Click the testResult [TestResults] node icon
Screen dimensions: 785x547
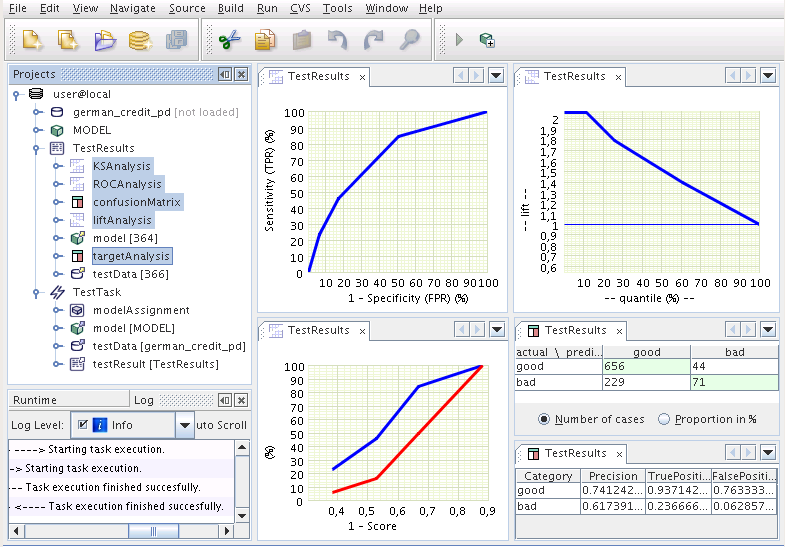pyautogui.click(x=77, y=364)
